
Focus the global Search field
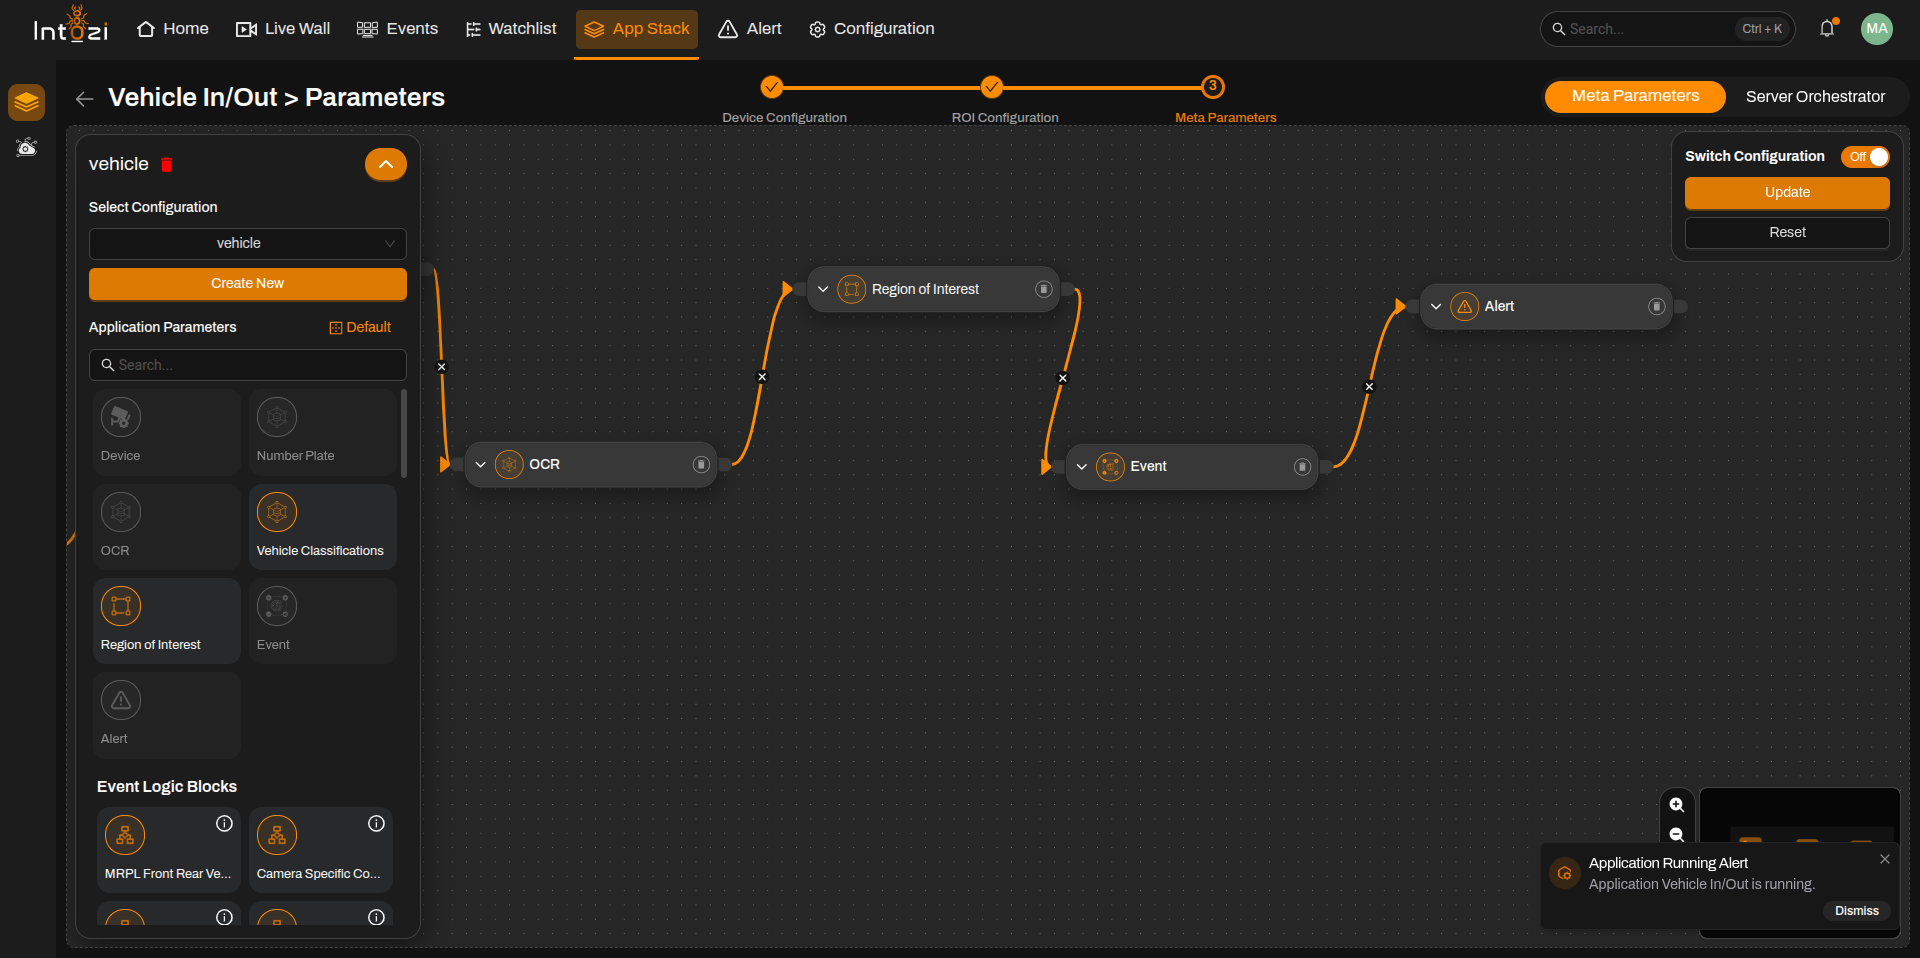(1667, 29)
